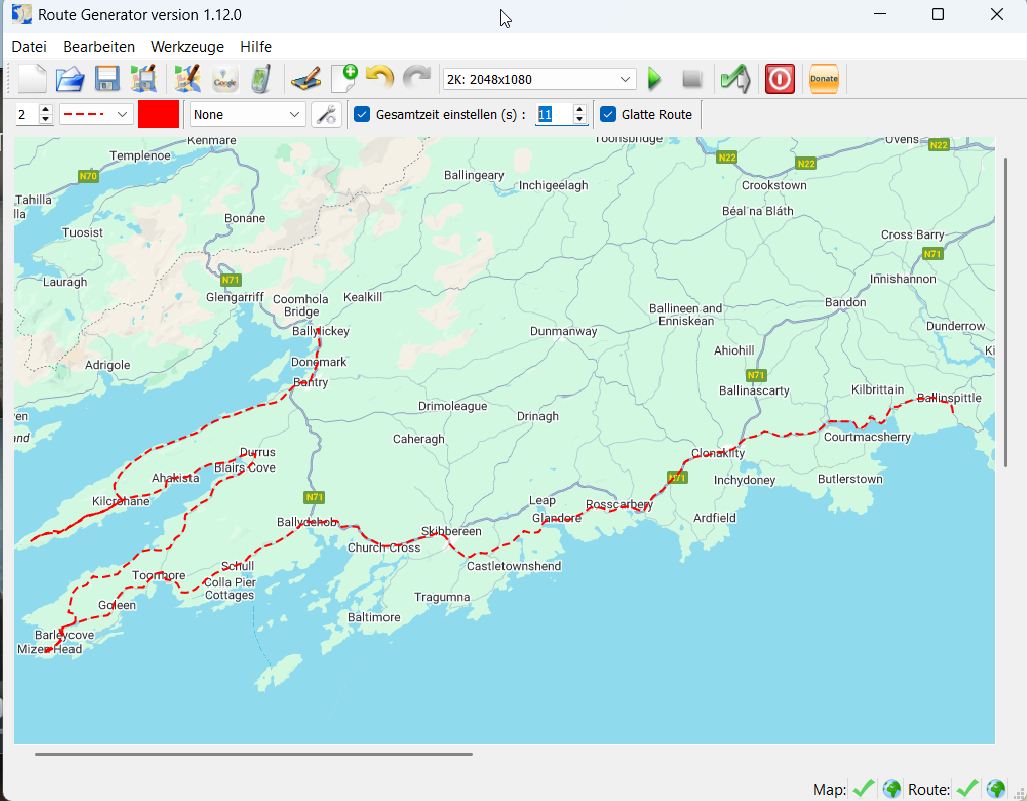Undo last action with yellow arrow

point(380,79)
